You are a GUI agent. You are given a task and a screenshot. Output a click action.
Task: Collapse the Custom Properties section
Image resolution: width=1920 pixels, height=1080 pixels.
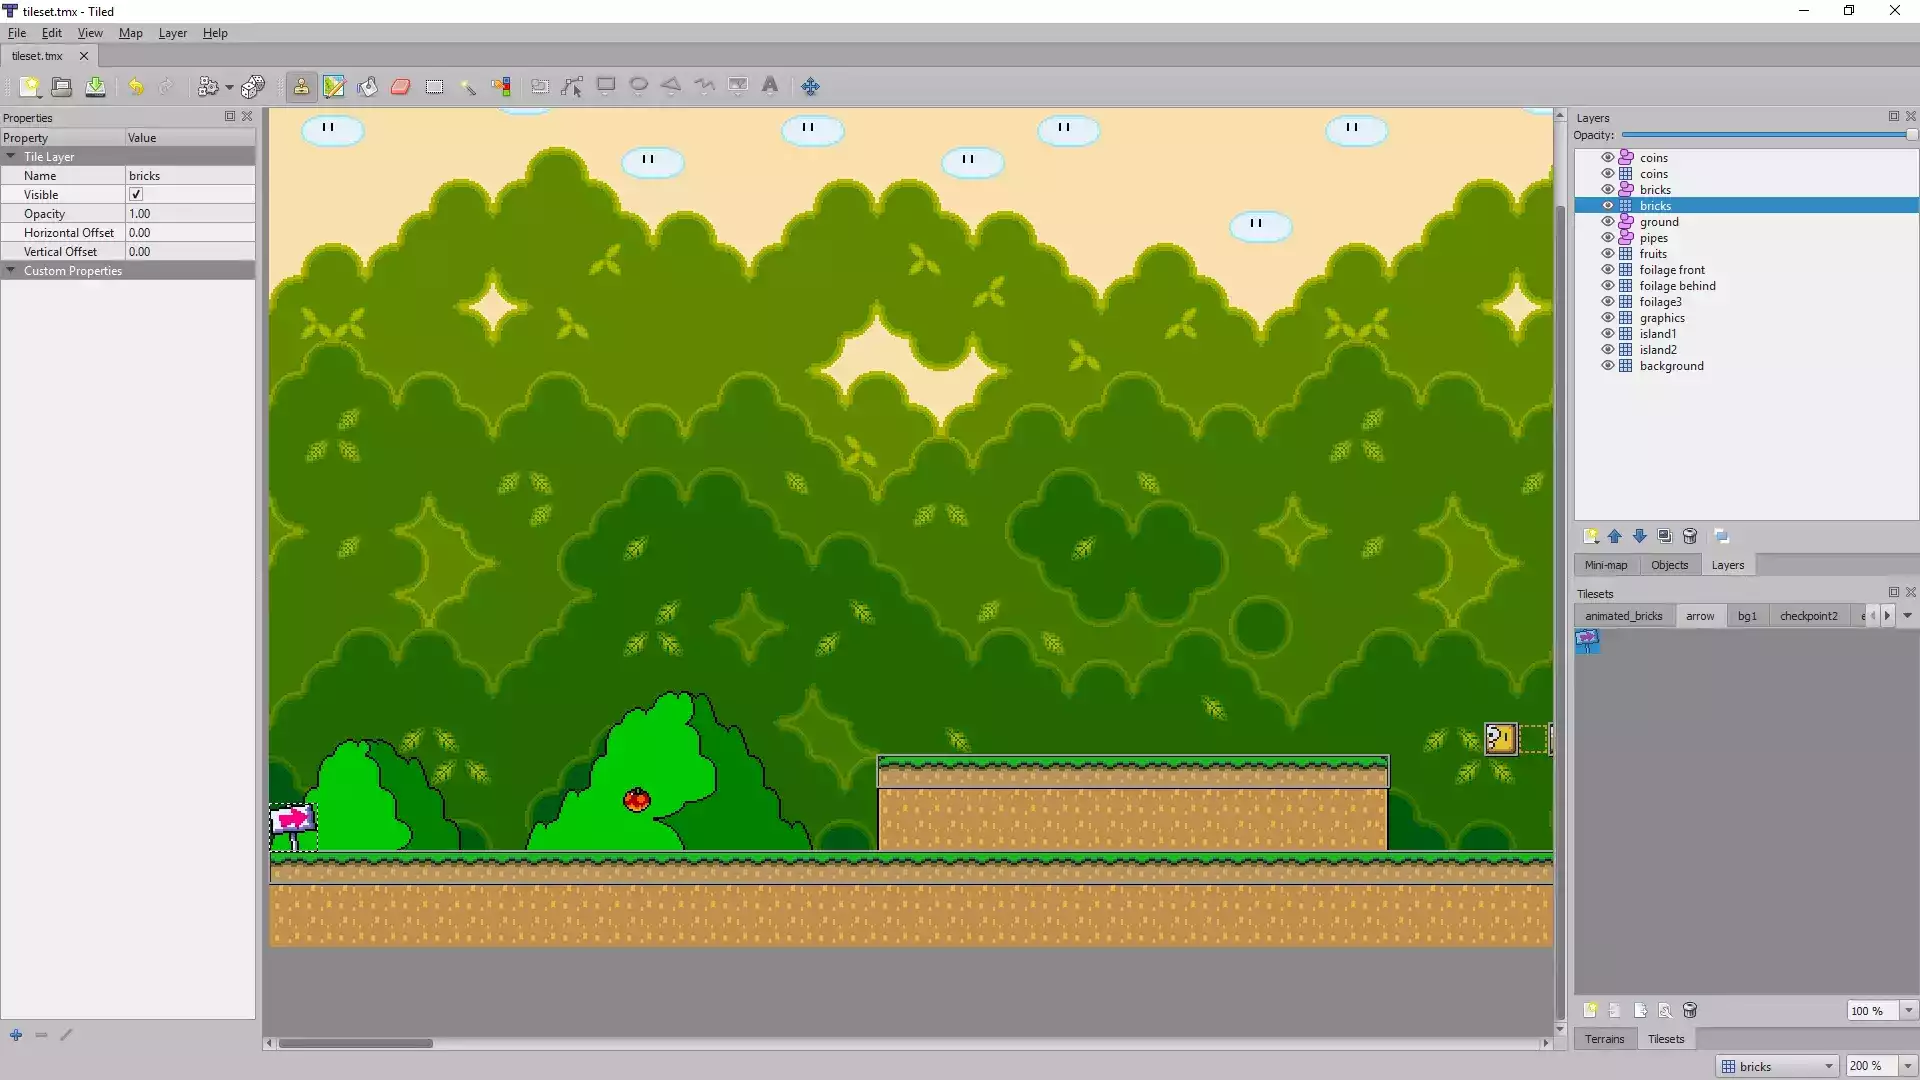11,271
